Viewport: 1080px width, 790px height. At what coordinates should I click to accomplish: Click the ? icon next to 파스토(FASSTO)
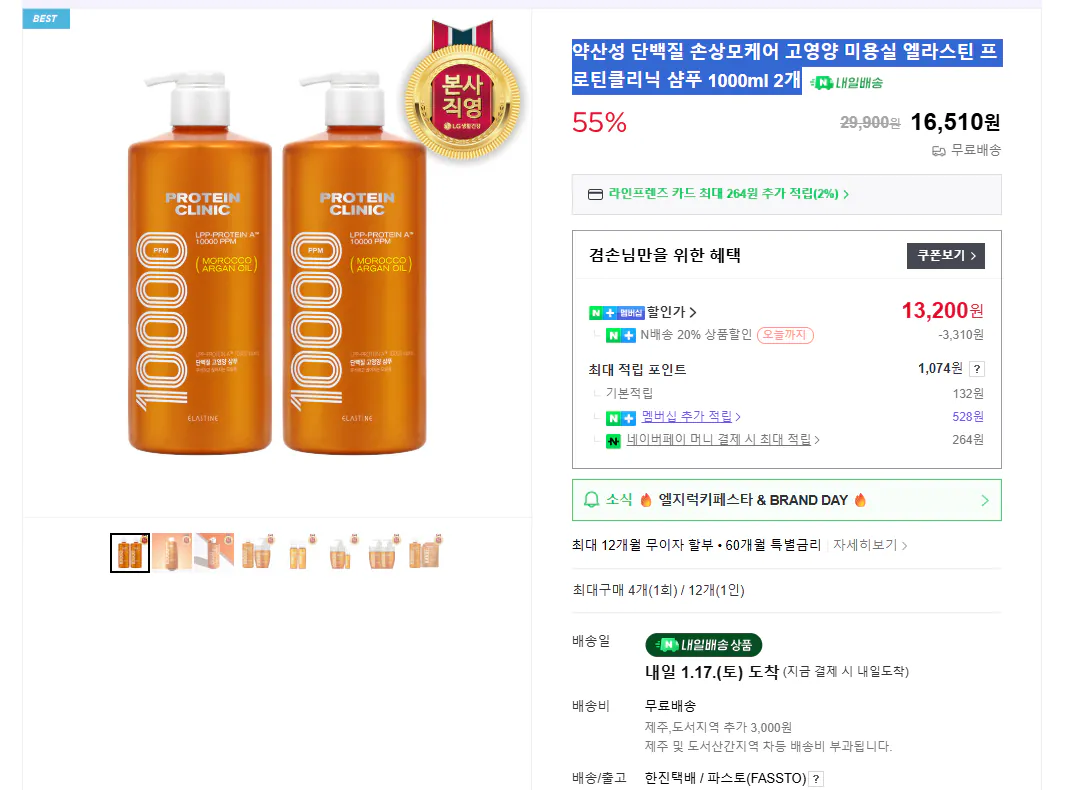(817, 779)
